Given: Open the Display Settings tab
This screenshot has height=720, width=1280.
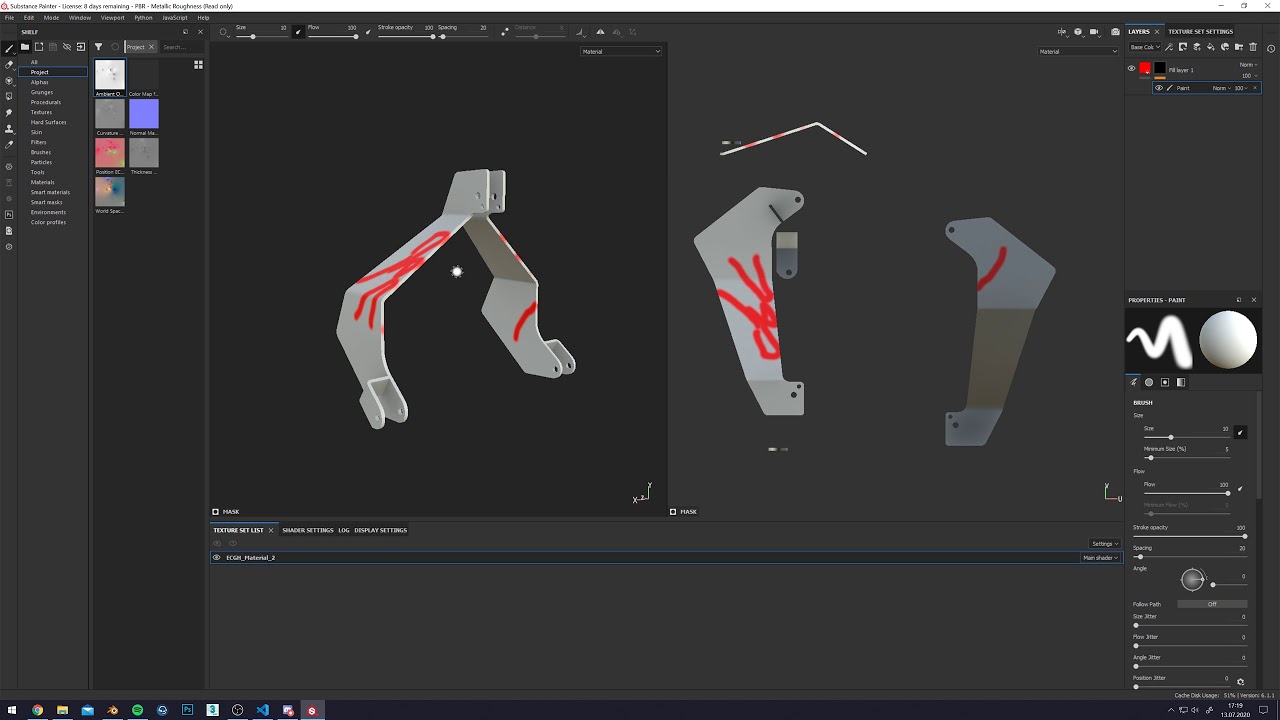Looking at the screenshot, I should click(x=380, y=530).
